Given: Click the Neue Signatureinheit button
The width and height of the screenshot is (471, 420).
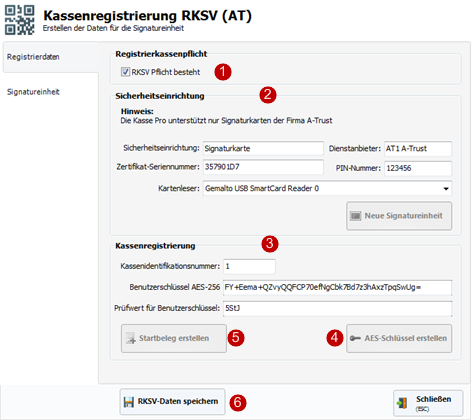Looking at the screenshot, I should point(399,216).
